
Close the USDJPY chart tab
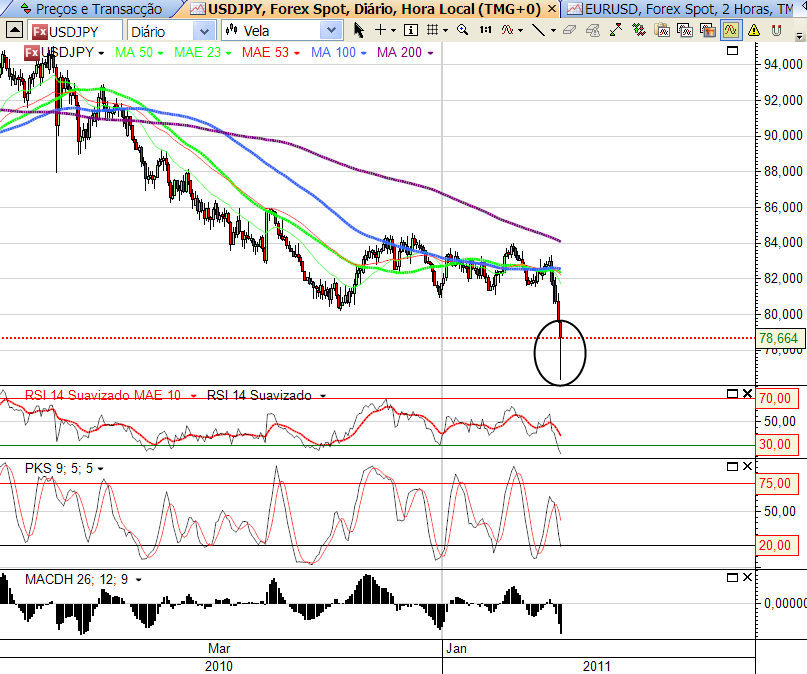tap(552, 9)
